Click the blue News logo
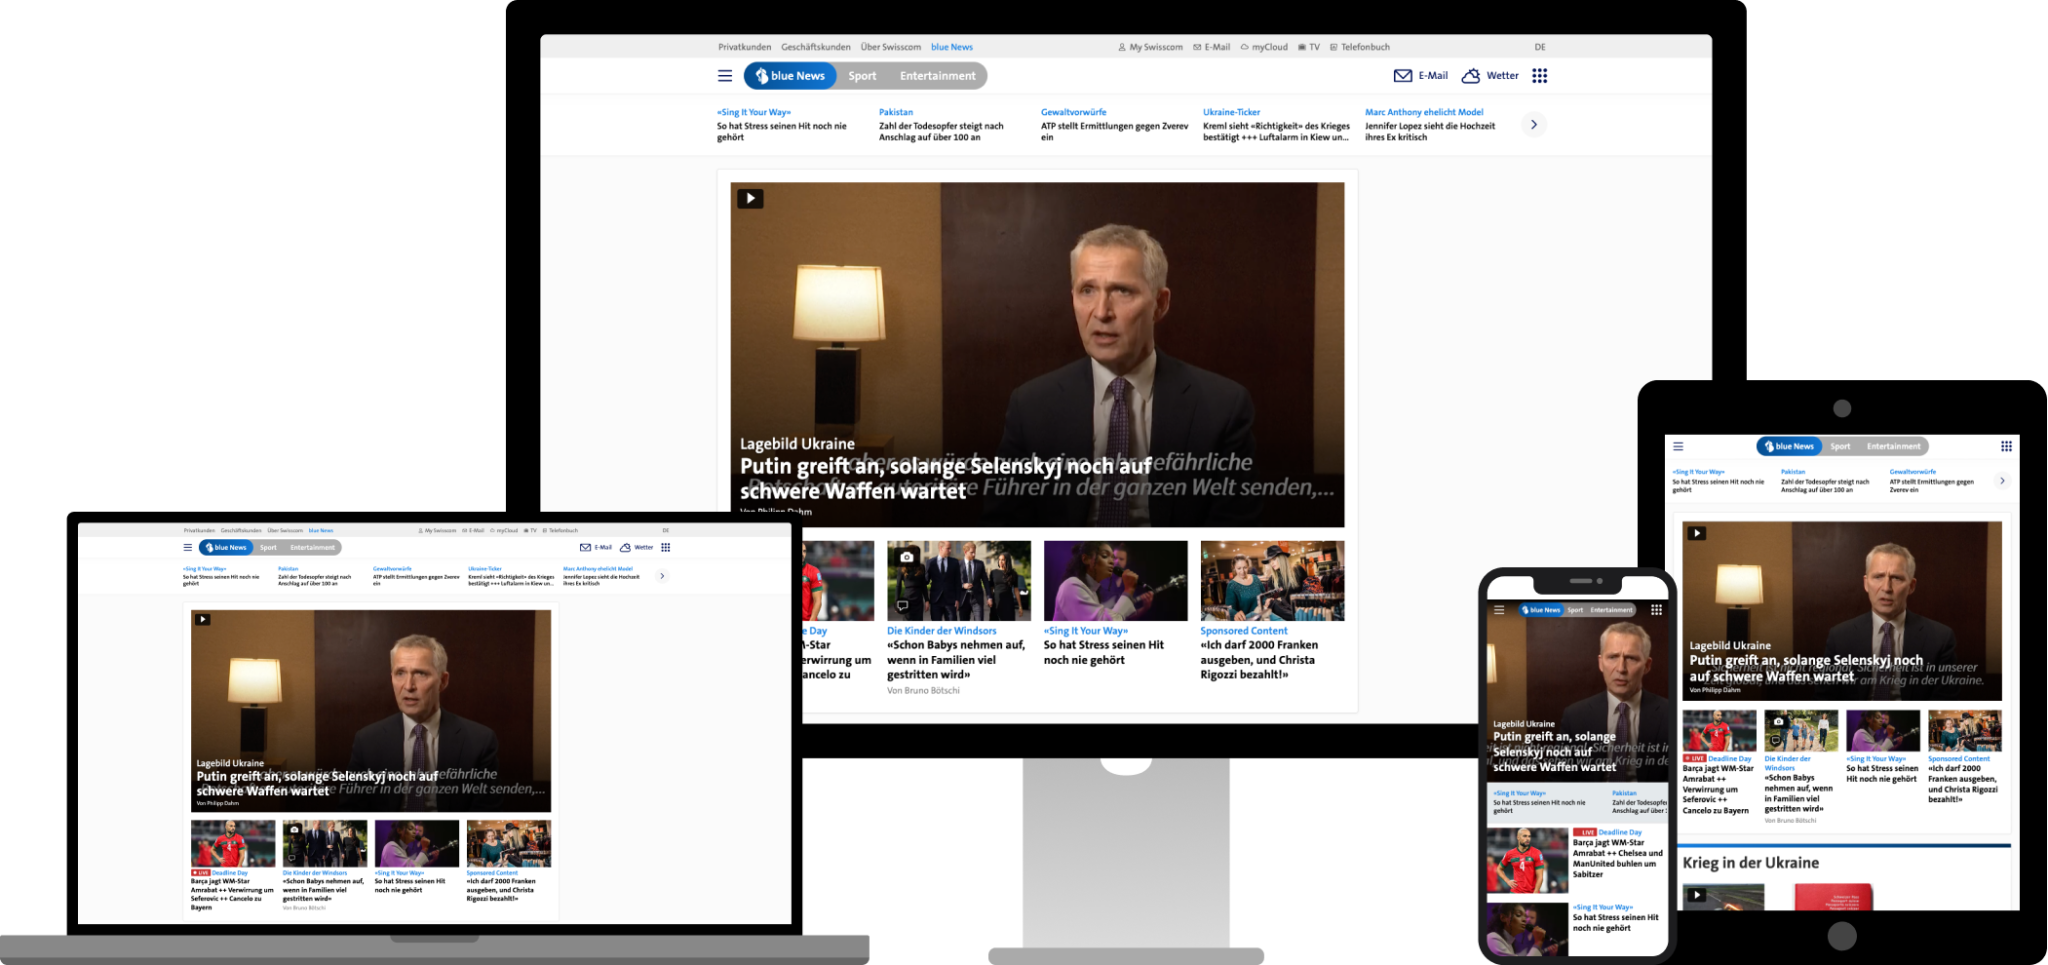The height and width of the screenshot is (965, 2048). (789, 75)
